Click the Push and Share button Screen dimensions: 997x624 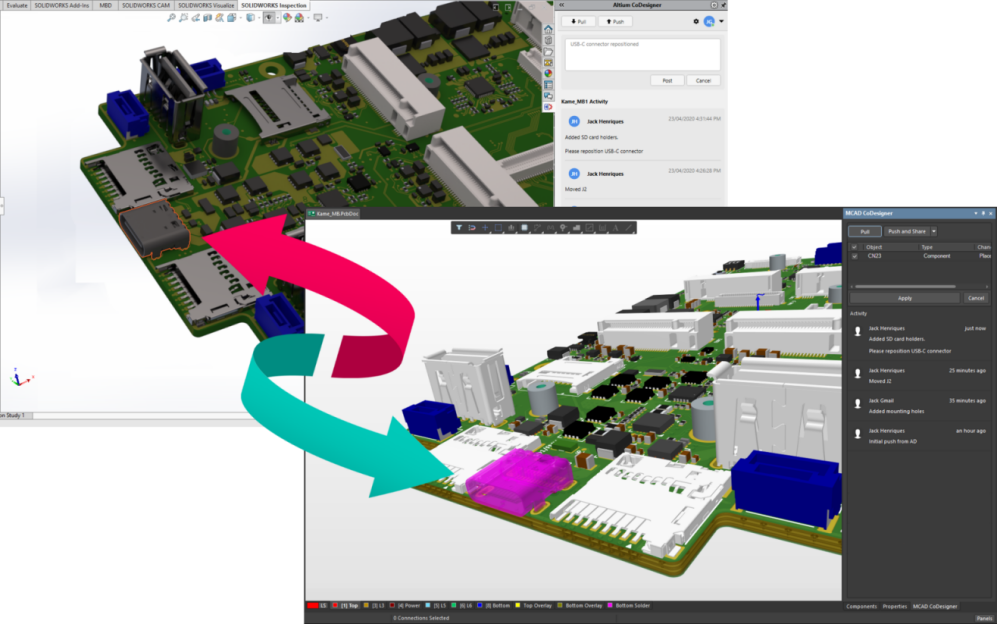click(x=907, y=232)
